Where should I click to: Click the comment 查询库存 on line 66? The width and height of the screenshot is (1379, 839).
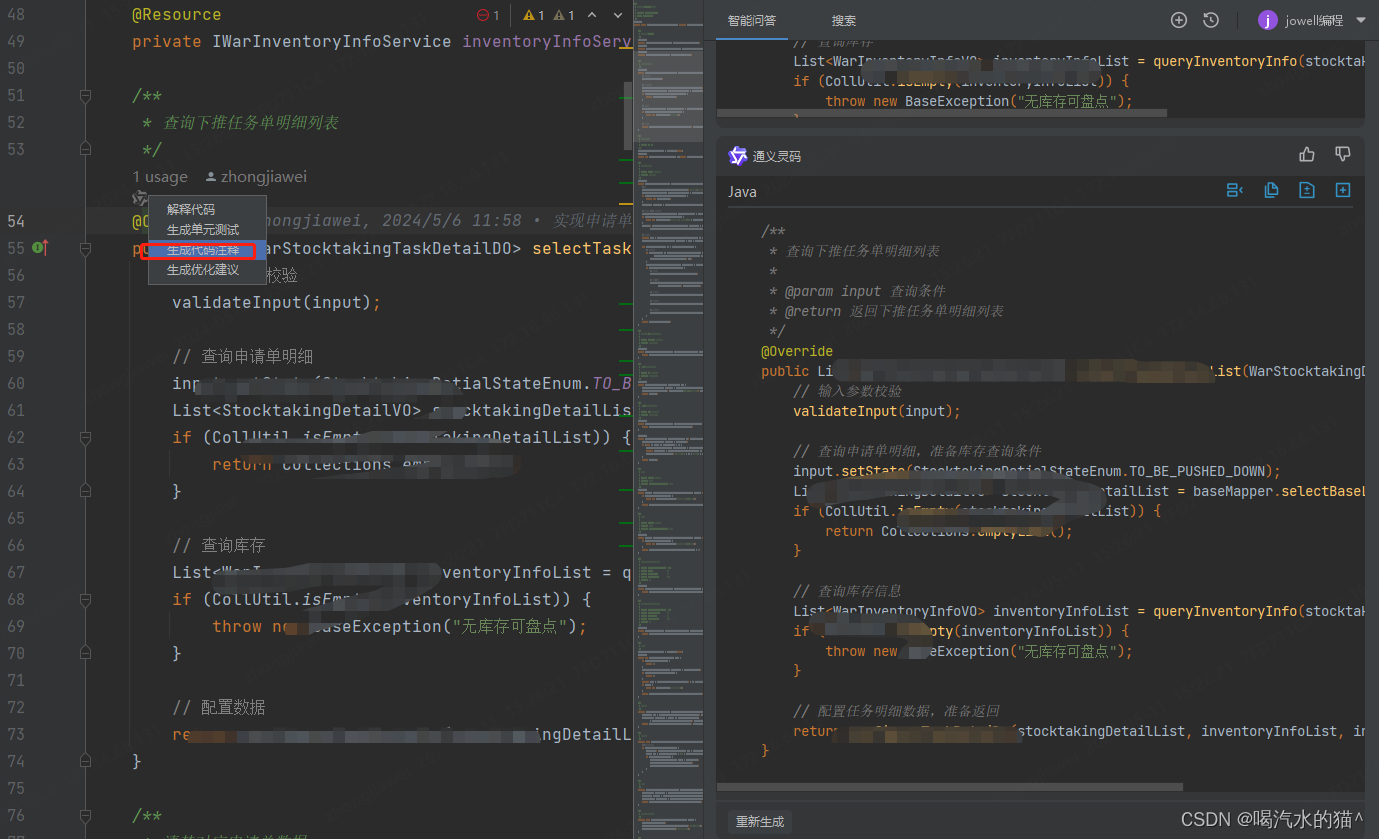219,545
